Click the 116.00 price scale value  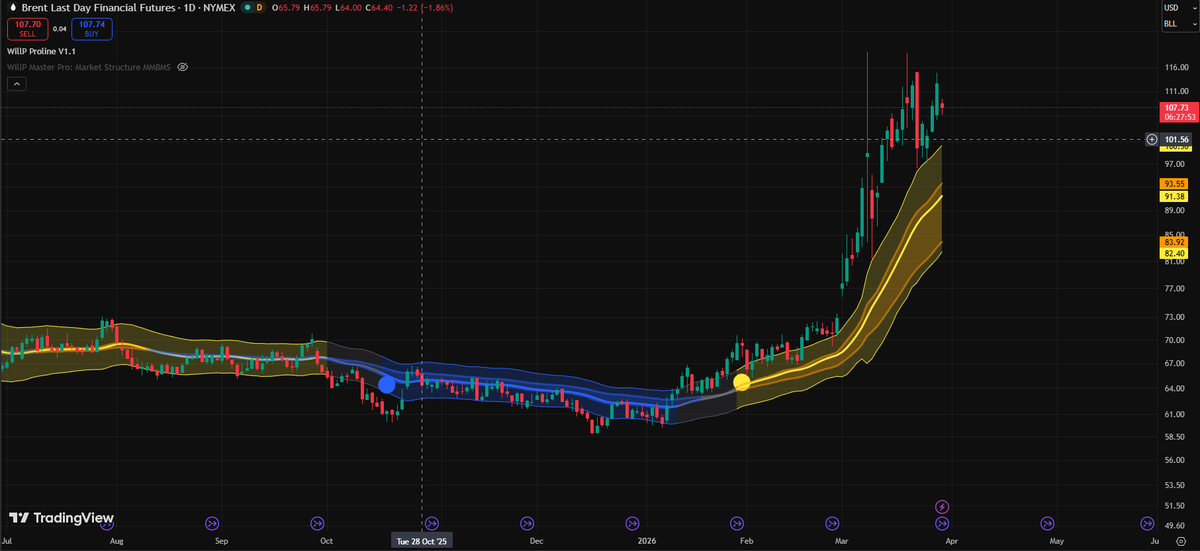(1177, 67)
